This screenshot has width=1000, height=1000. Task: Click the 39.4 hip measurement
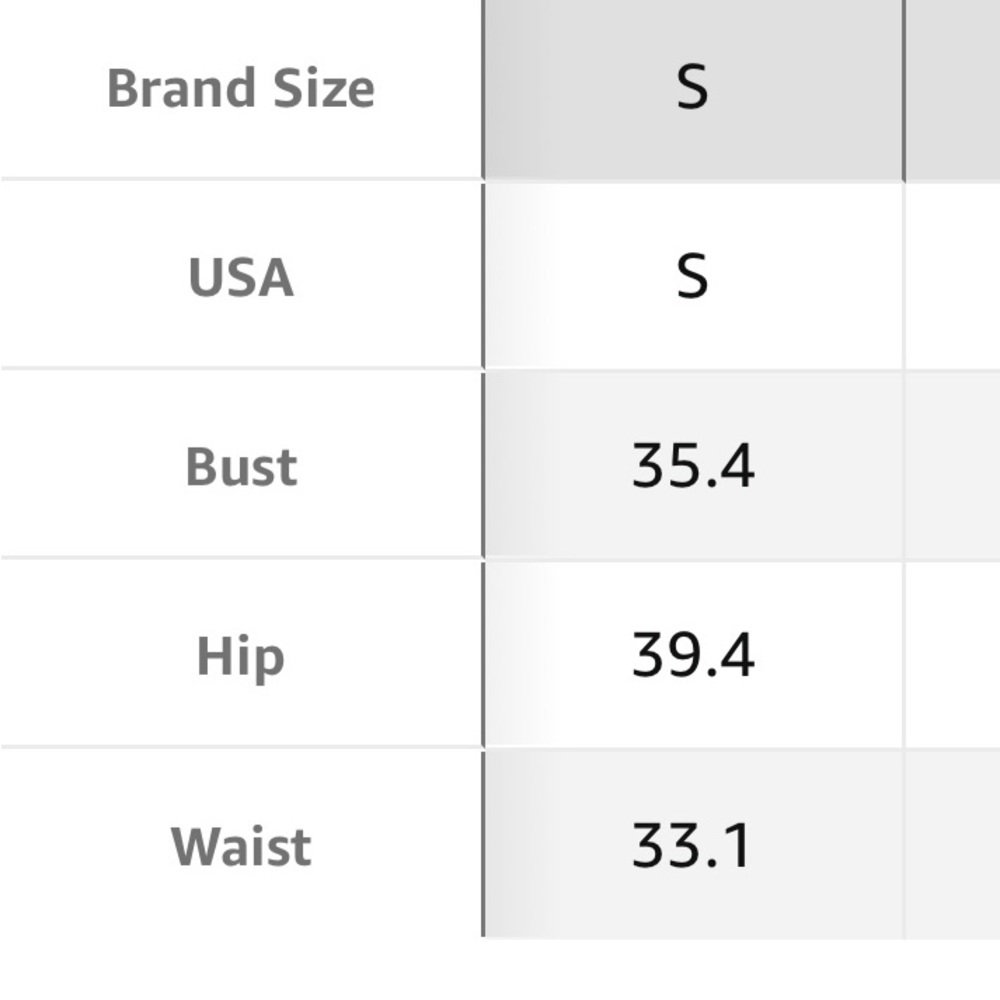point(692,657)
